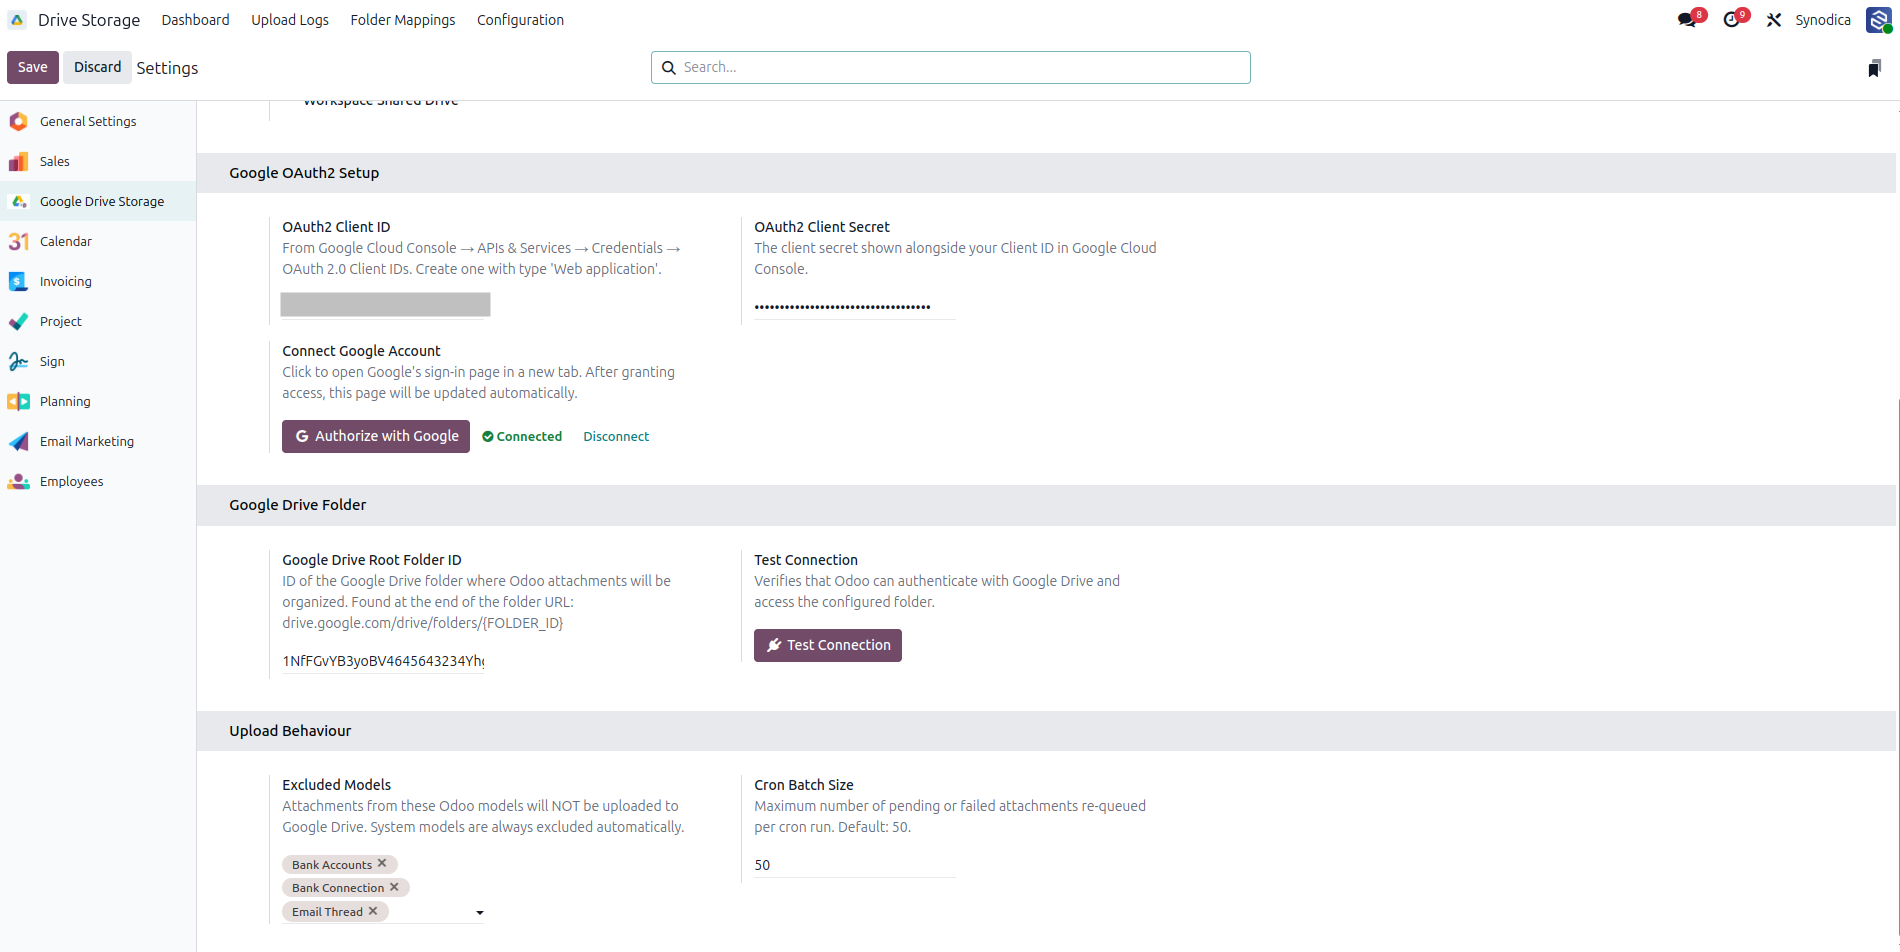Screen dimensions: 1900x952
Task: Discard the settings changes
Action: [97, 67]
